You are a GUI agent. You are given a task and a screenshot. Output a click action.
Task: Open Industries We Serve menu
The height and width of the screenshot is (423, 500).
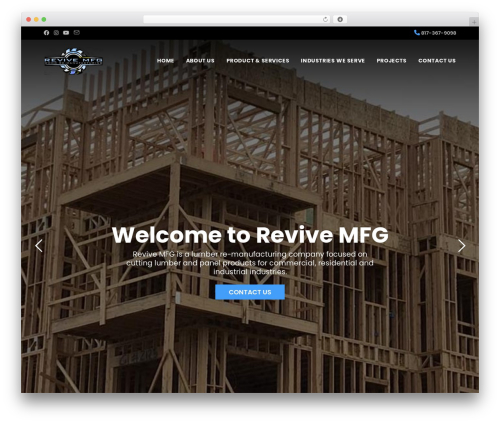pos(333,61)
